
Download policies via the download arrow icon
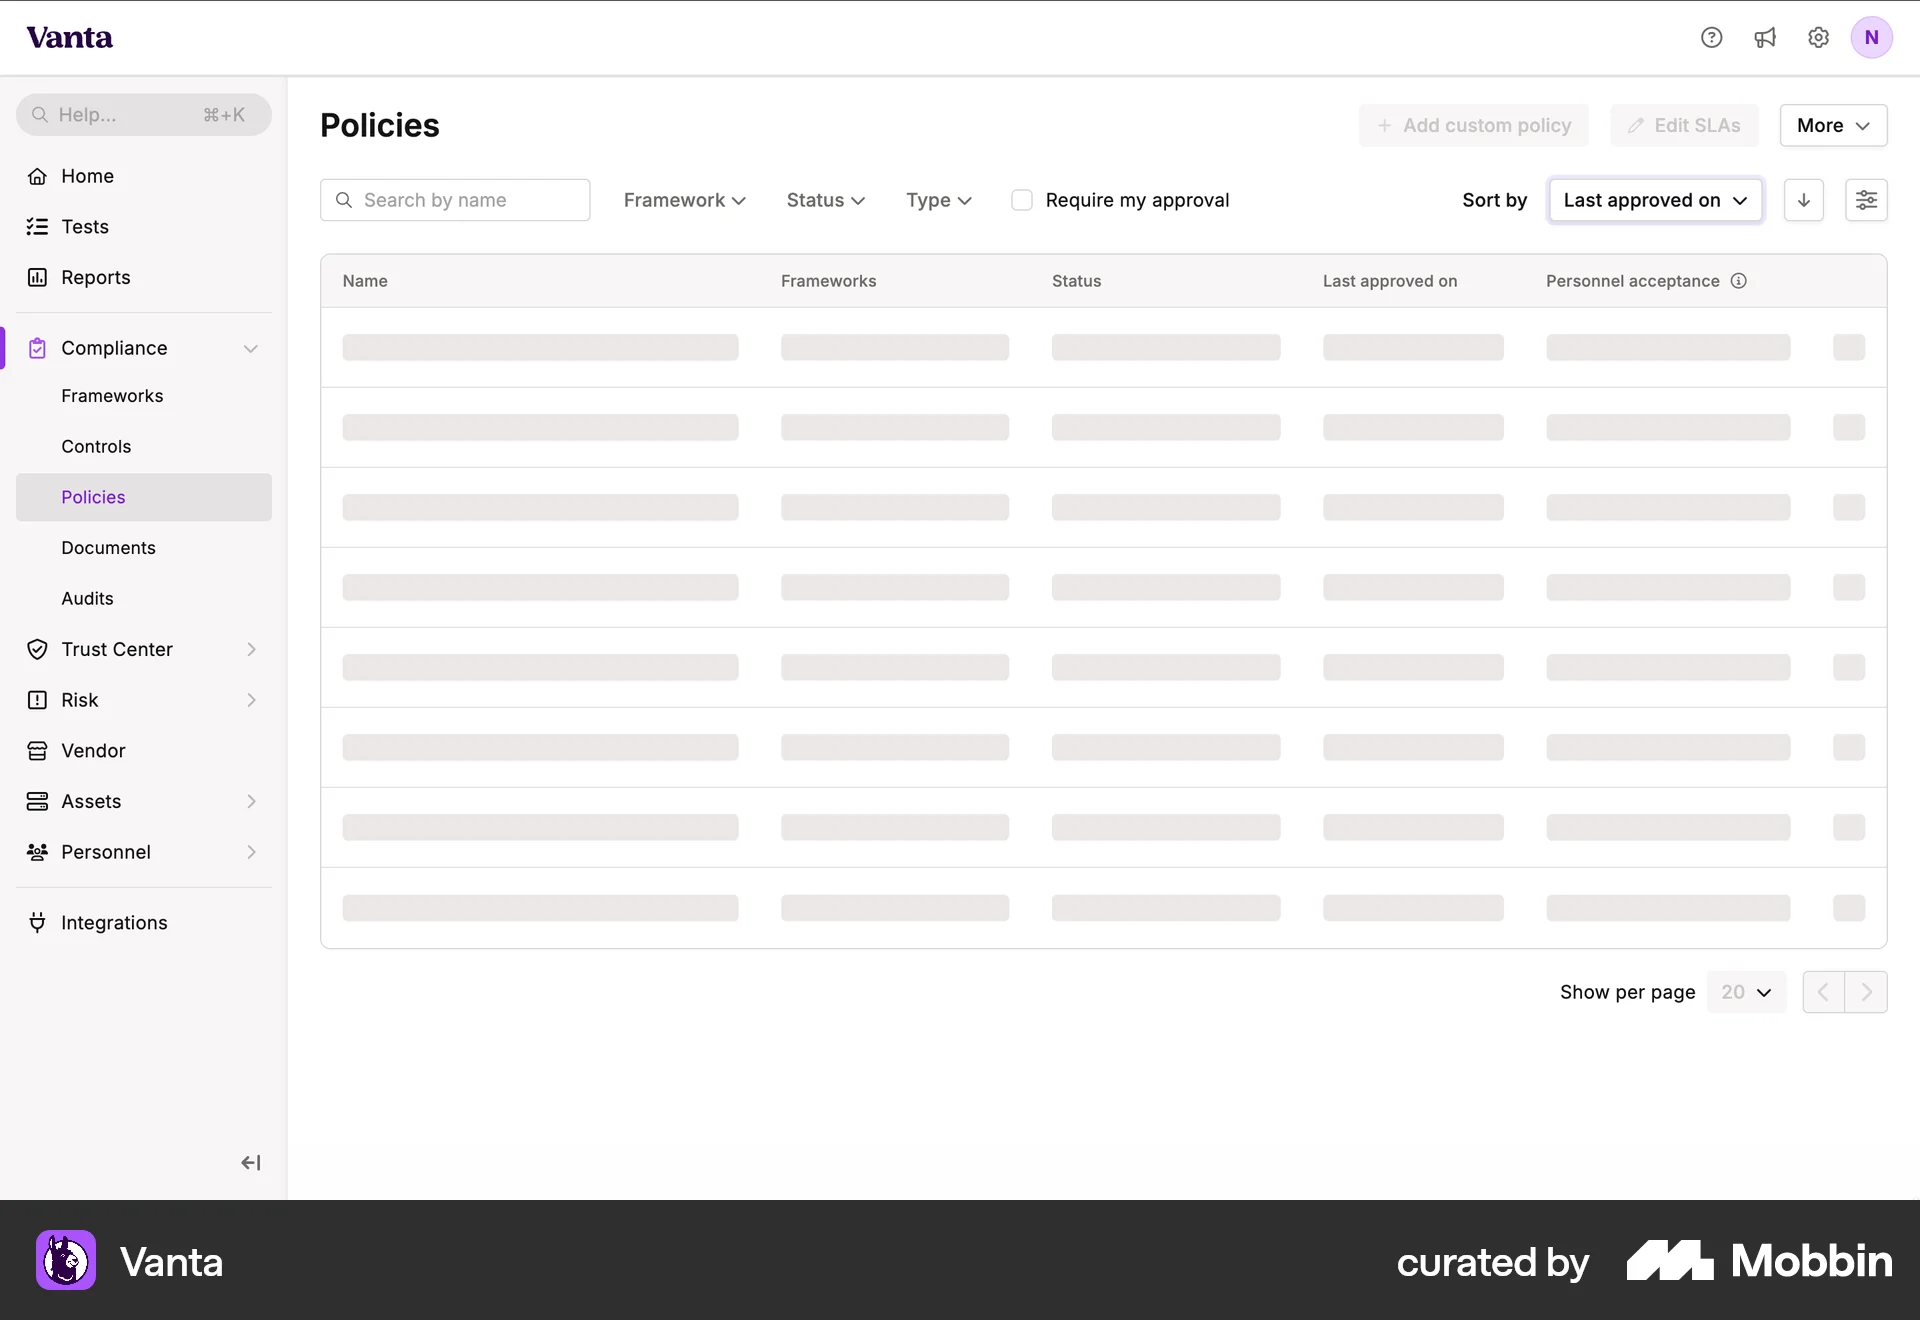1803,200
